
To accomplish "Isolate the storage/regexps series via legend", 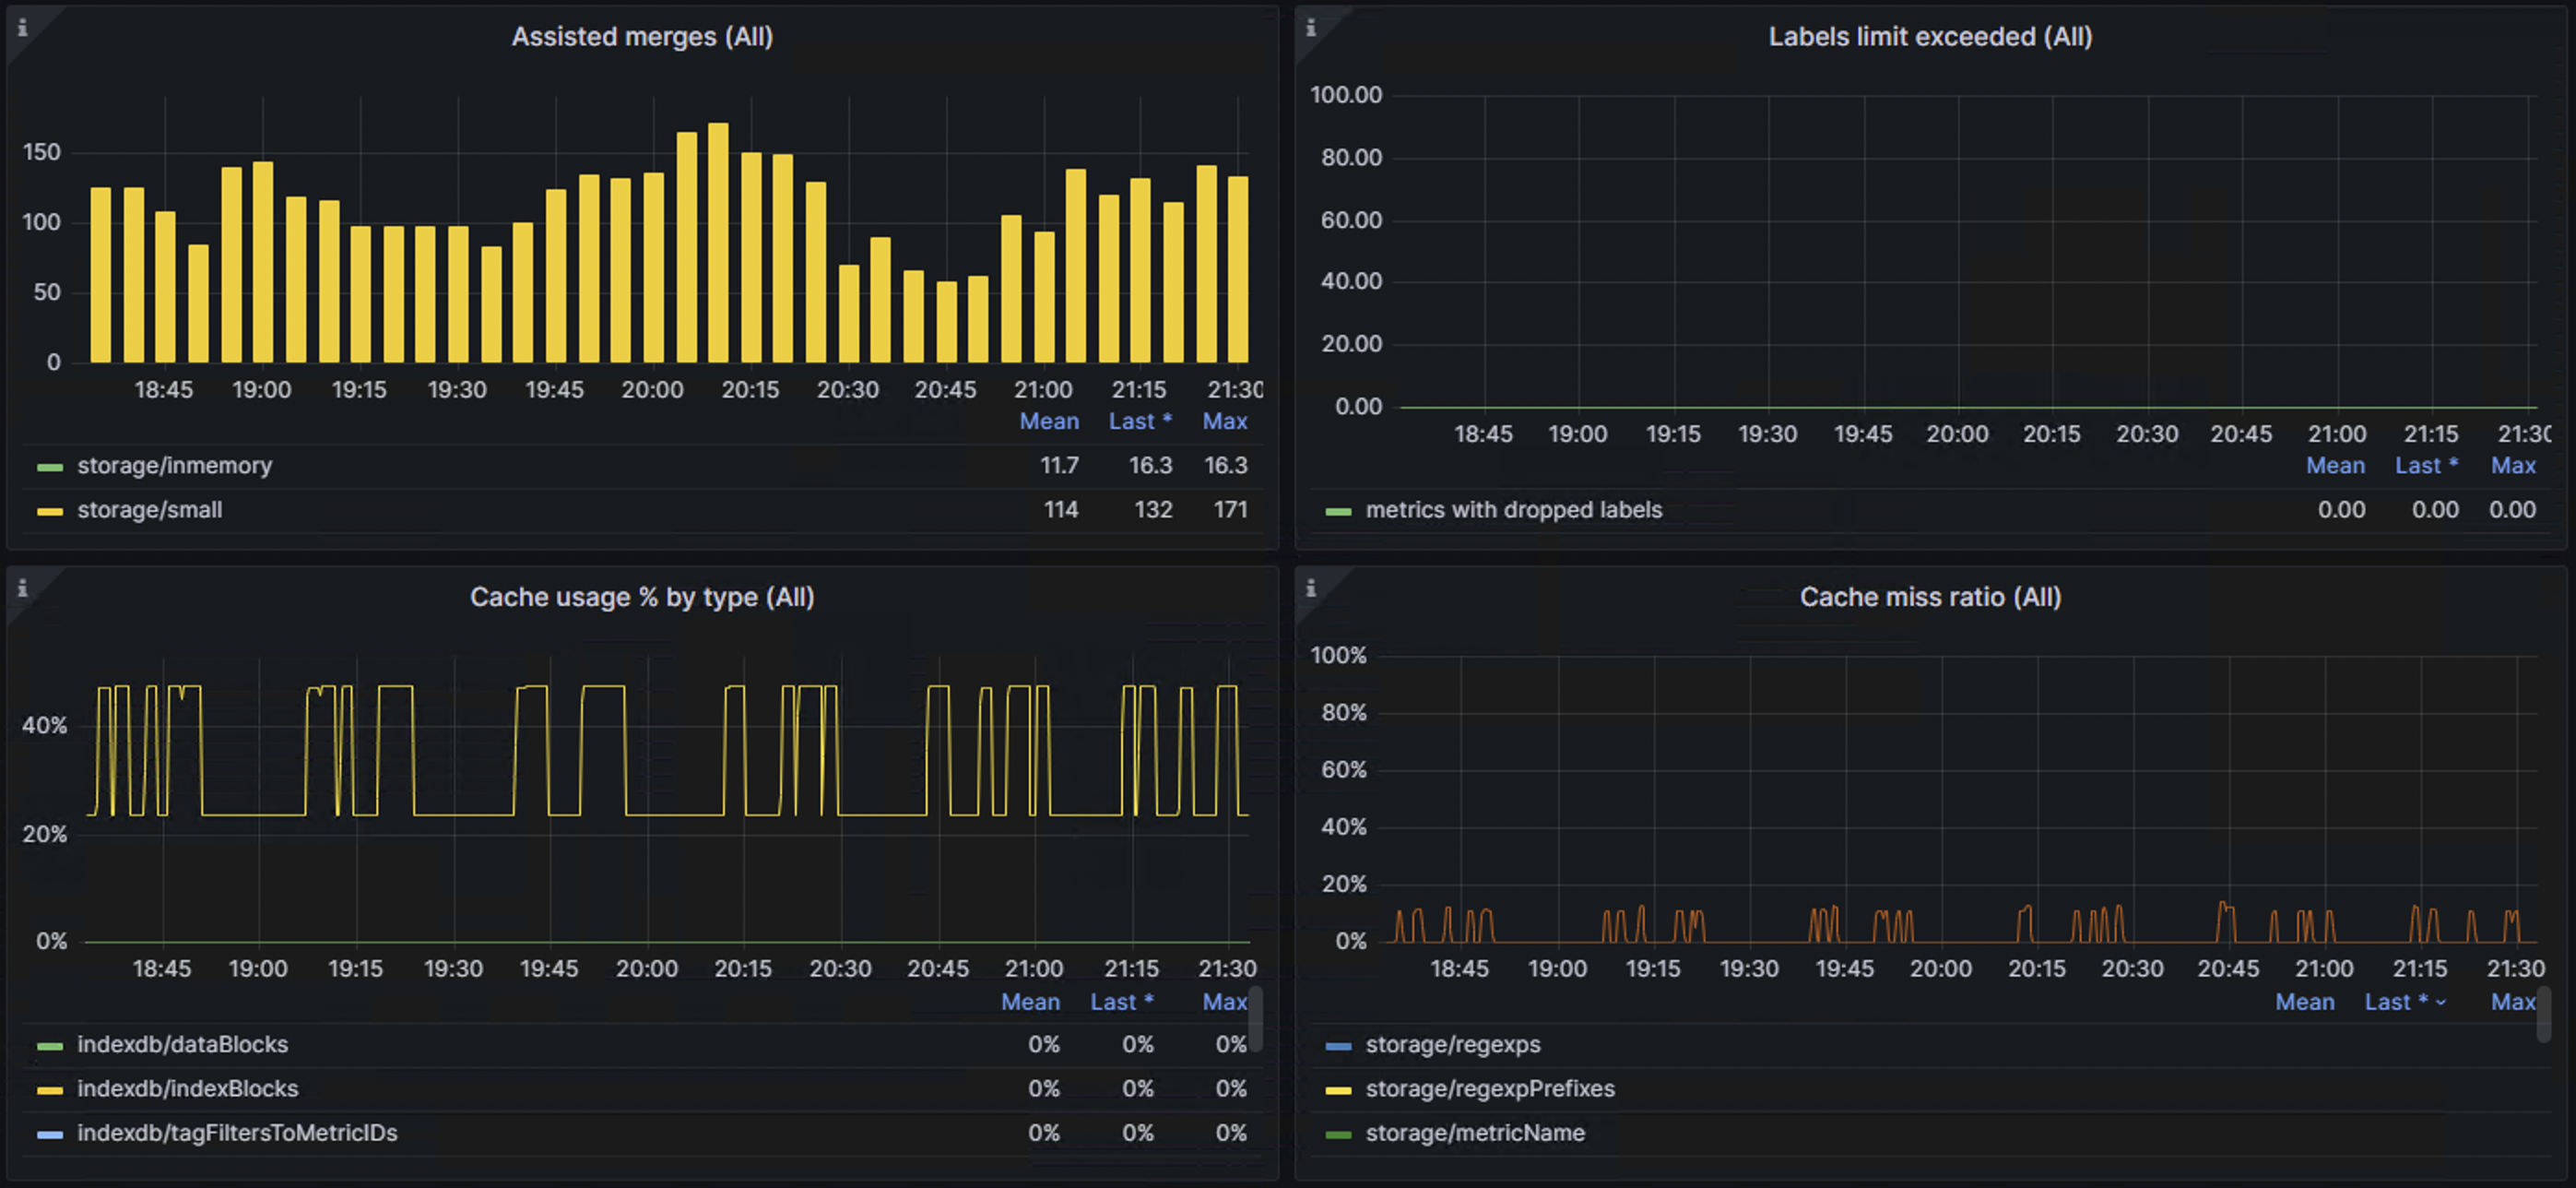I will pos(1454,1044).
